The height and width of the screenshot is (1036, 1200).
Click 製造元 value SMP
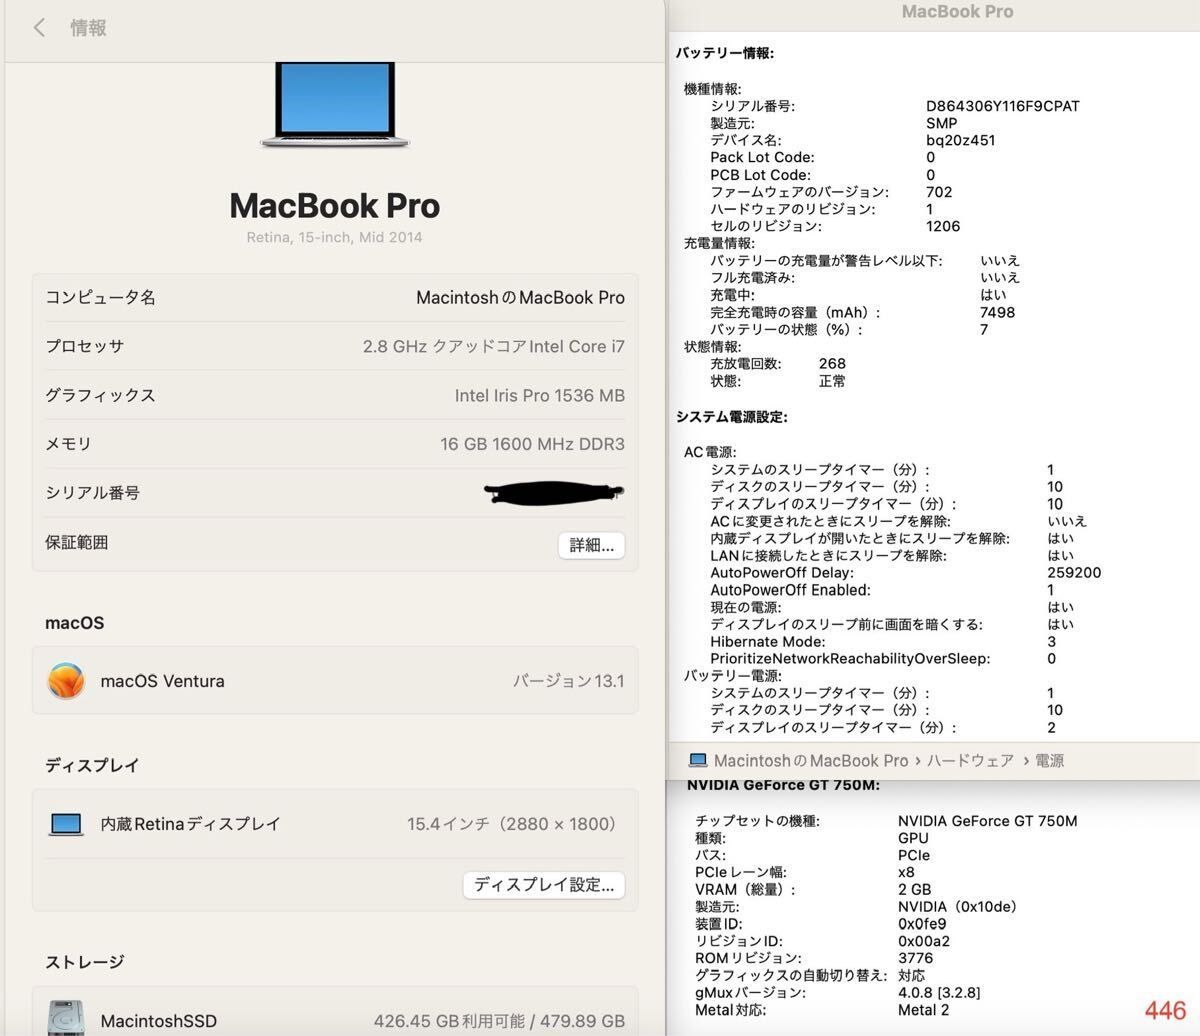tap(941, 123)
